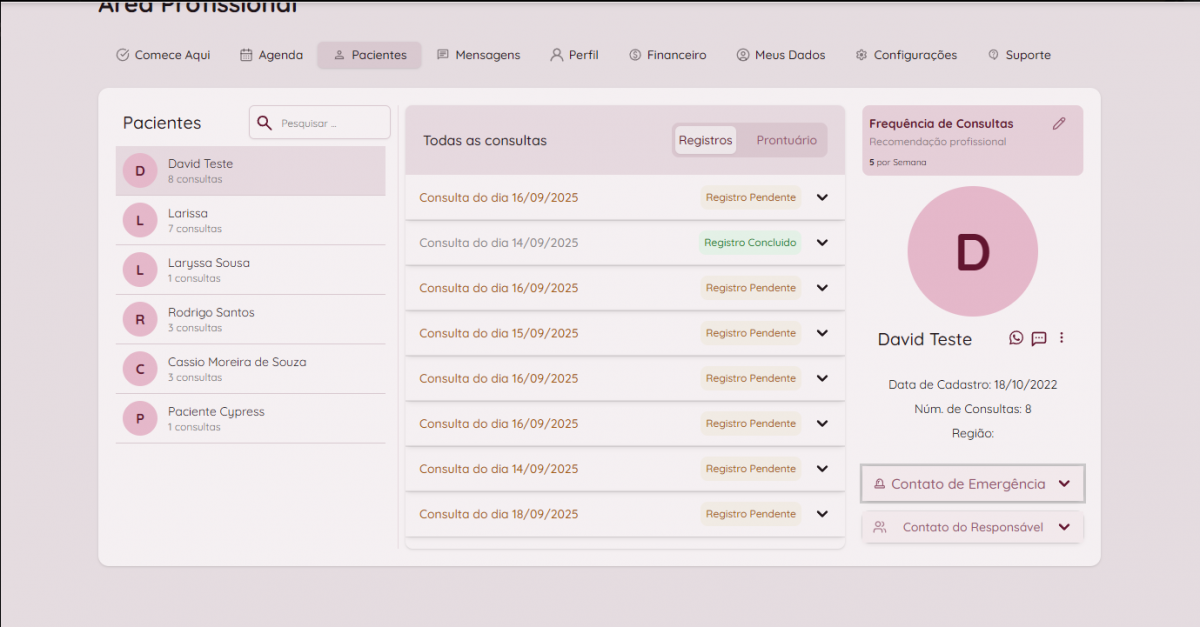
Task: Click the WhatsApp icon beside David Teste
Action: (1016, 338)
